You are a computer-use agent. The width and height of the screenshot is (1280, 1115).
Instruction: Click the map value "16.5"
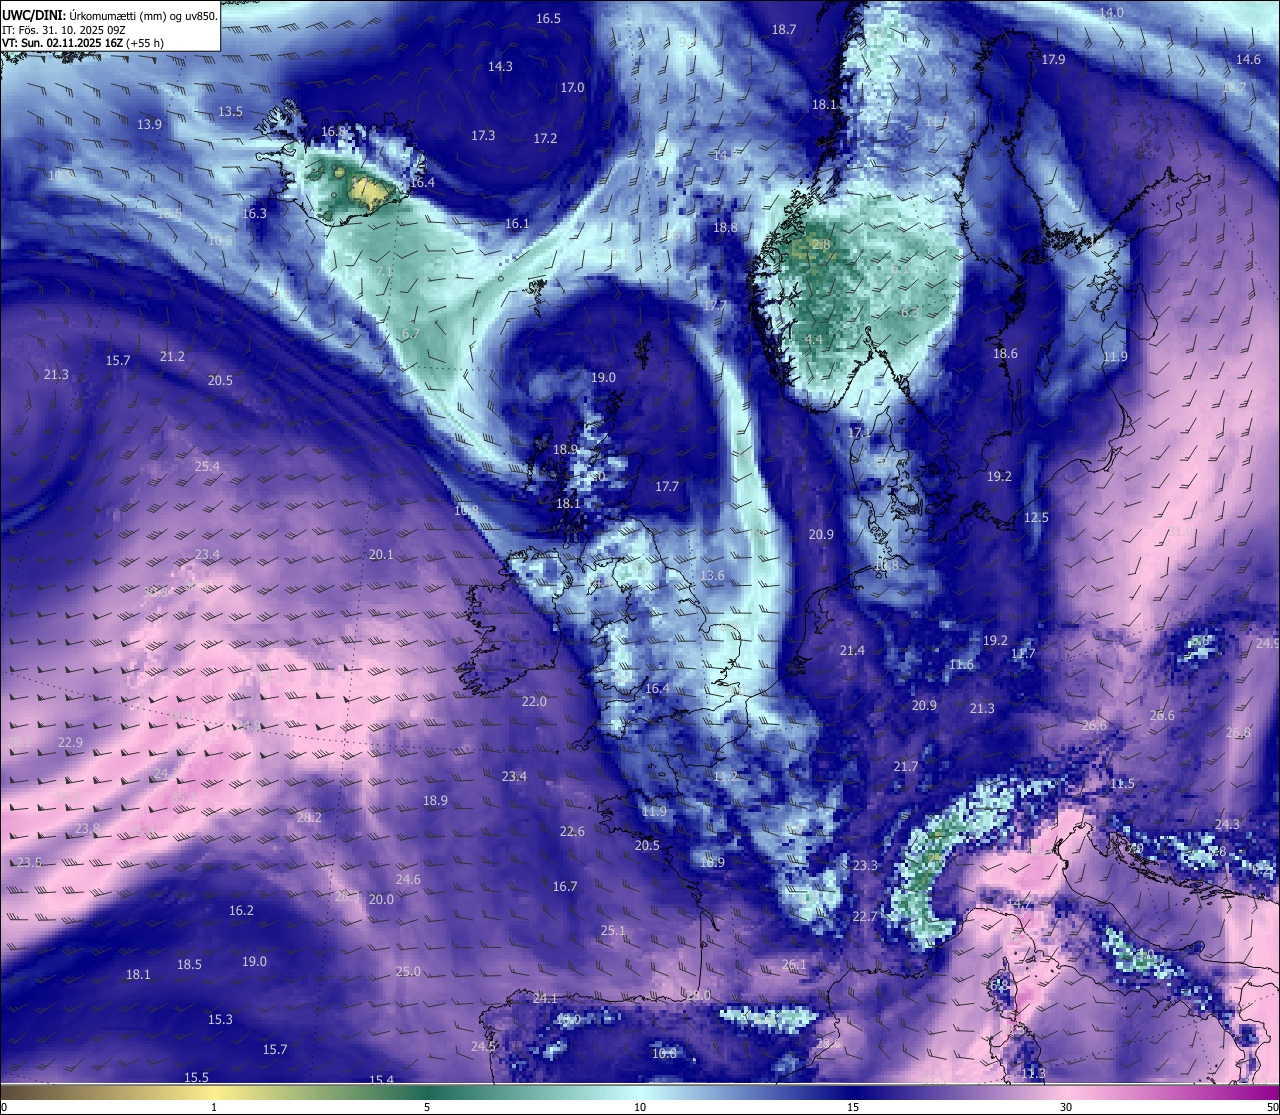(x=548, y=19)
